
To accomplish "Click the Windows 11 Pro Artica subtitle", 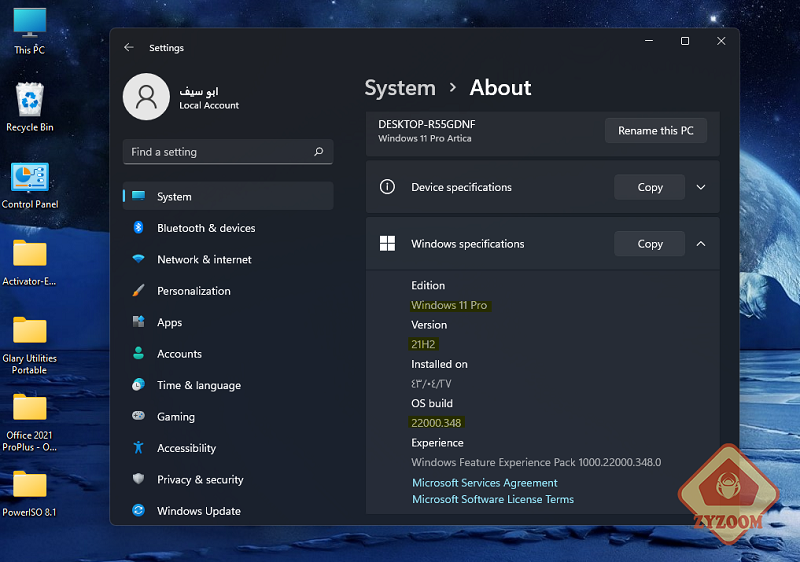I will [x=424, y=138].
